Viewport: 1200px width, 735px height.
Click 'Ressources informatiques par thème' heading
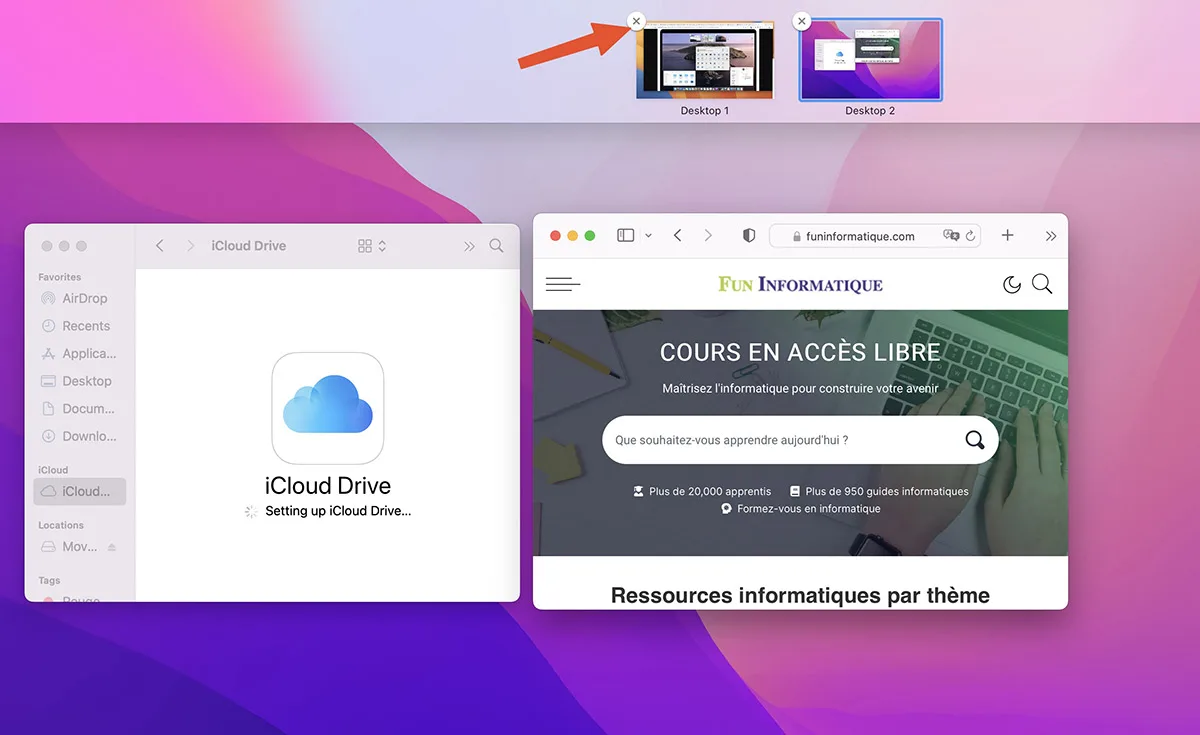click(x=800, y=595)
